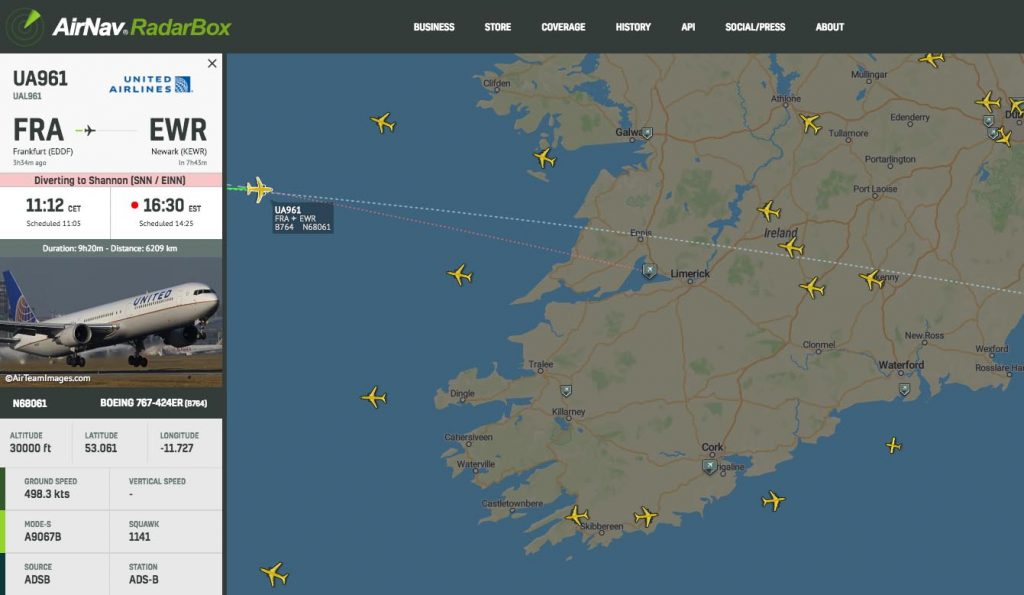Select the aircraft north of Mullingar
Image resolution: width=1024 pixels, height=595 pixels.
[x=932, y=59]
